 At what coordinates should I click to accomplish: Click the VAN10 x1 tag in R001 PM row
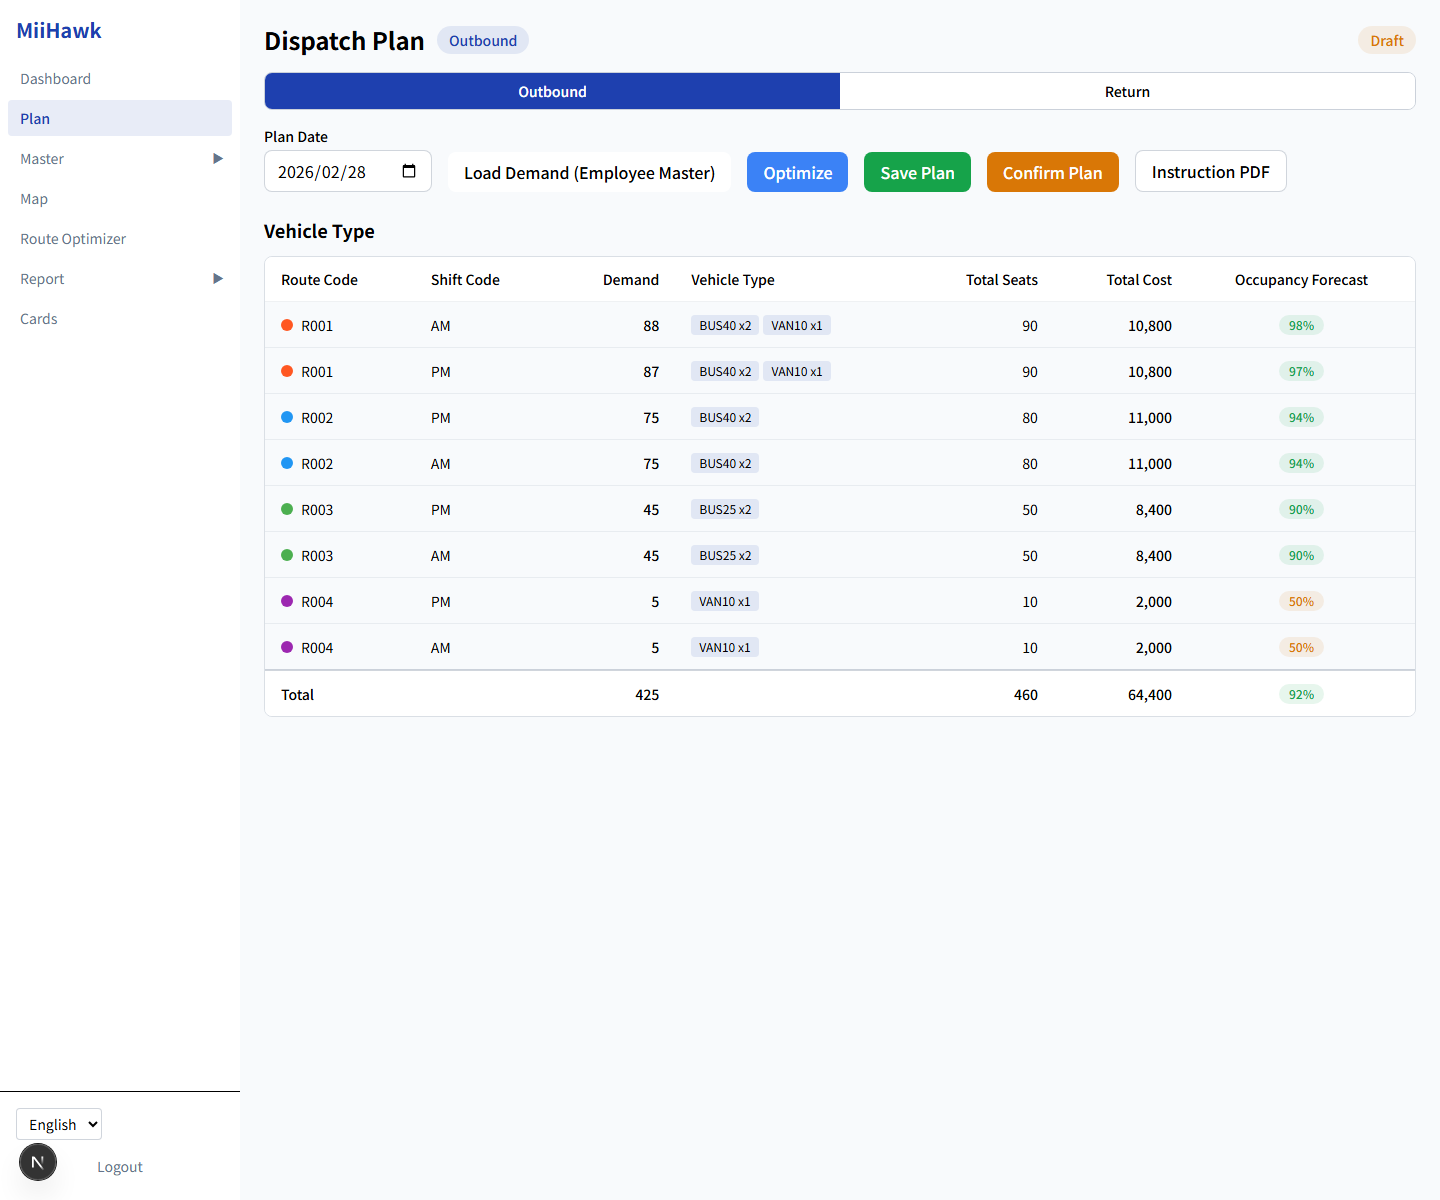[x=796, y=372]
